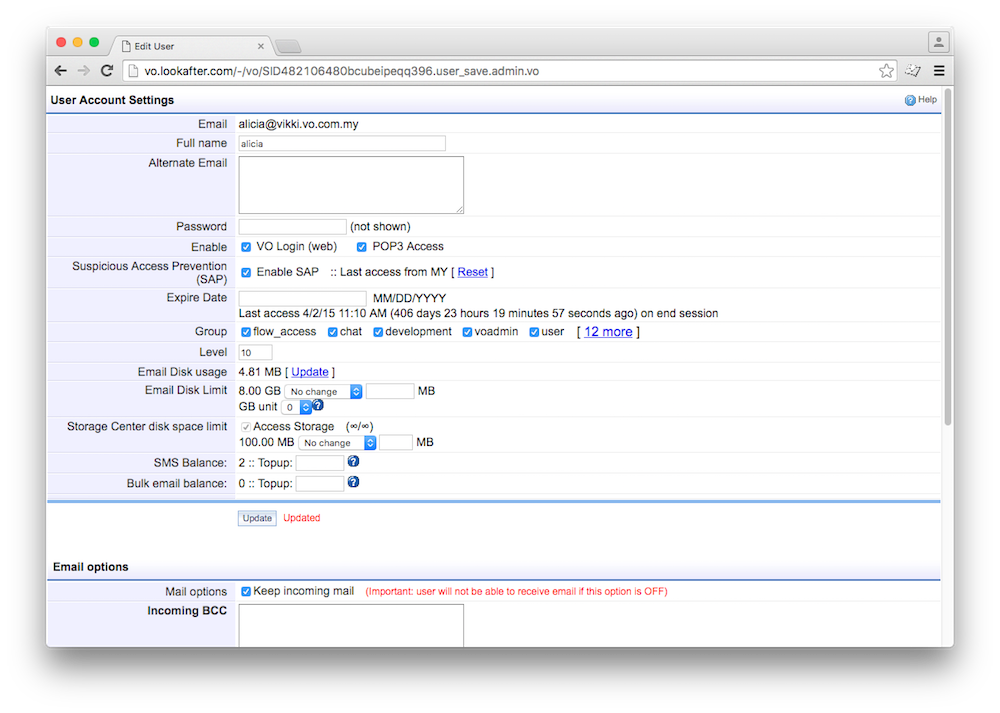Screen dimensions: 1000x713
Task: Close the Edit User tab
Action: pos(261,46)
